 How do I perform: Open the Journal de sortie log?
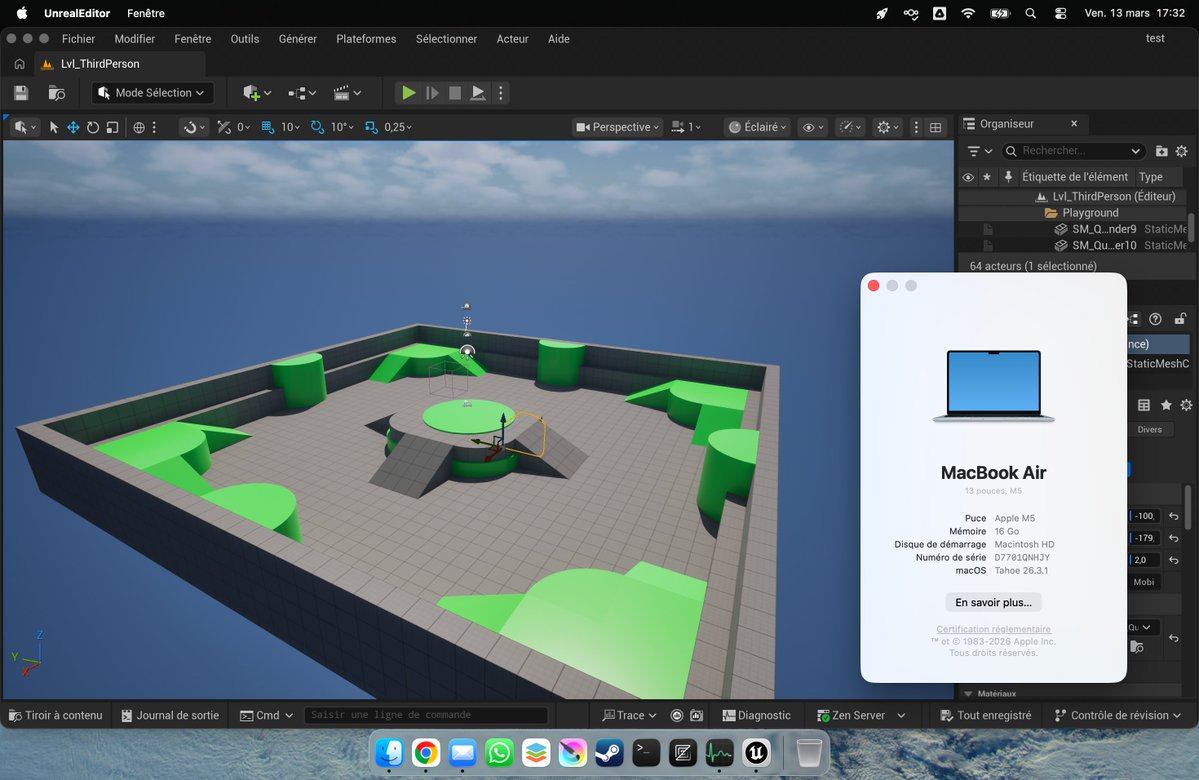click(x=170, y=716)
